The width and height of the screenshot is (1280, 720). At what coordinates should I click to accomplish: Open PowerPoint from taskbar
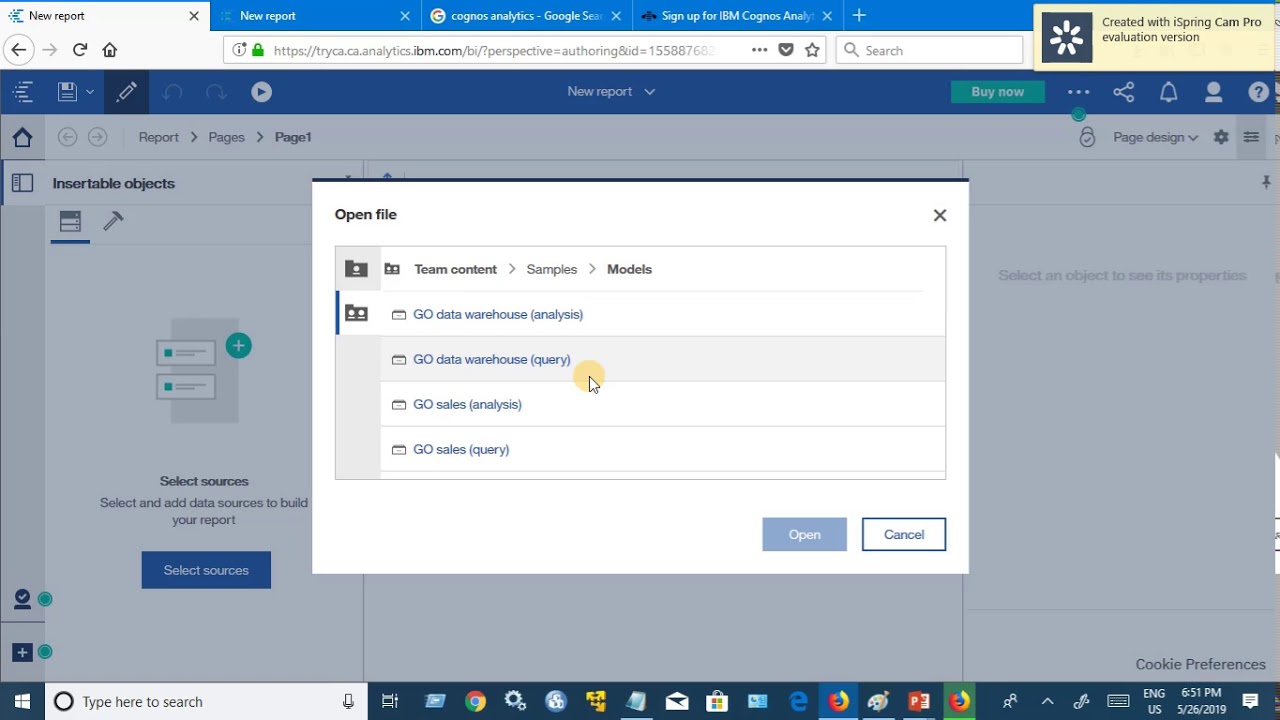coord(919,701)
